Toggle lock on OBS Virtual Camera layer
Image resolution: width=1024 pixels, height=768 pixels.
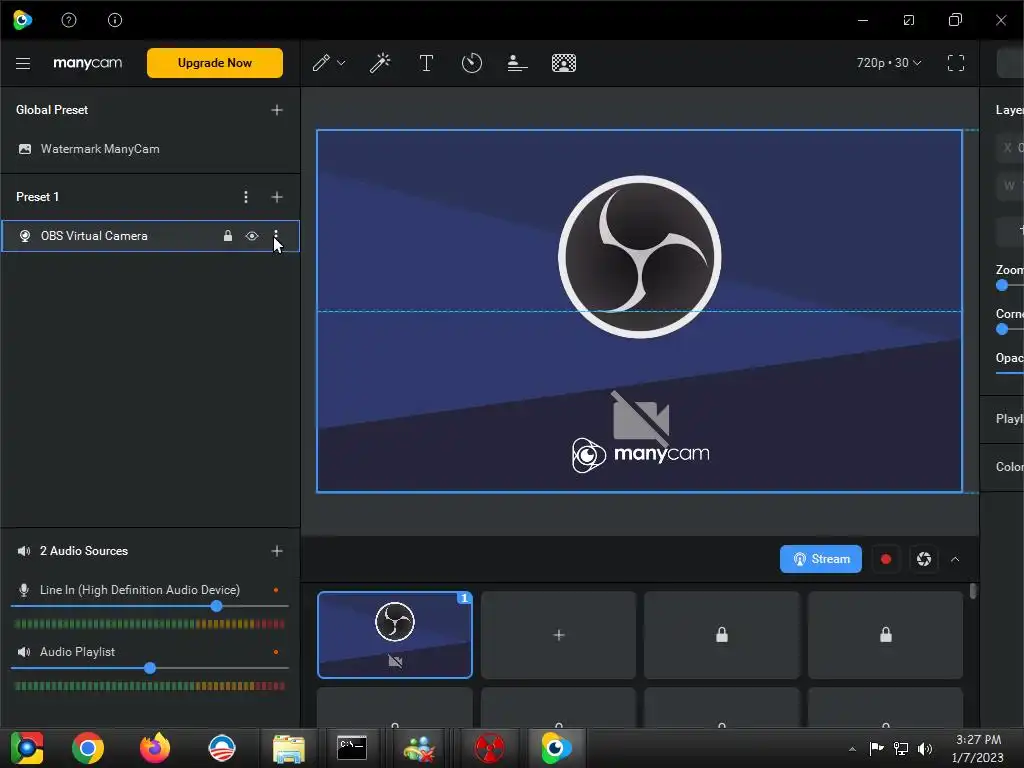[228, 236]
